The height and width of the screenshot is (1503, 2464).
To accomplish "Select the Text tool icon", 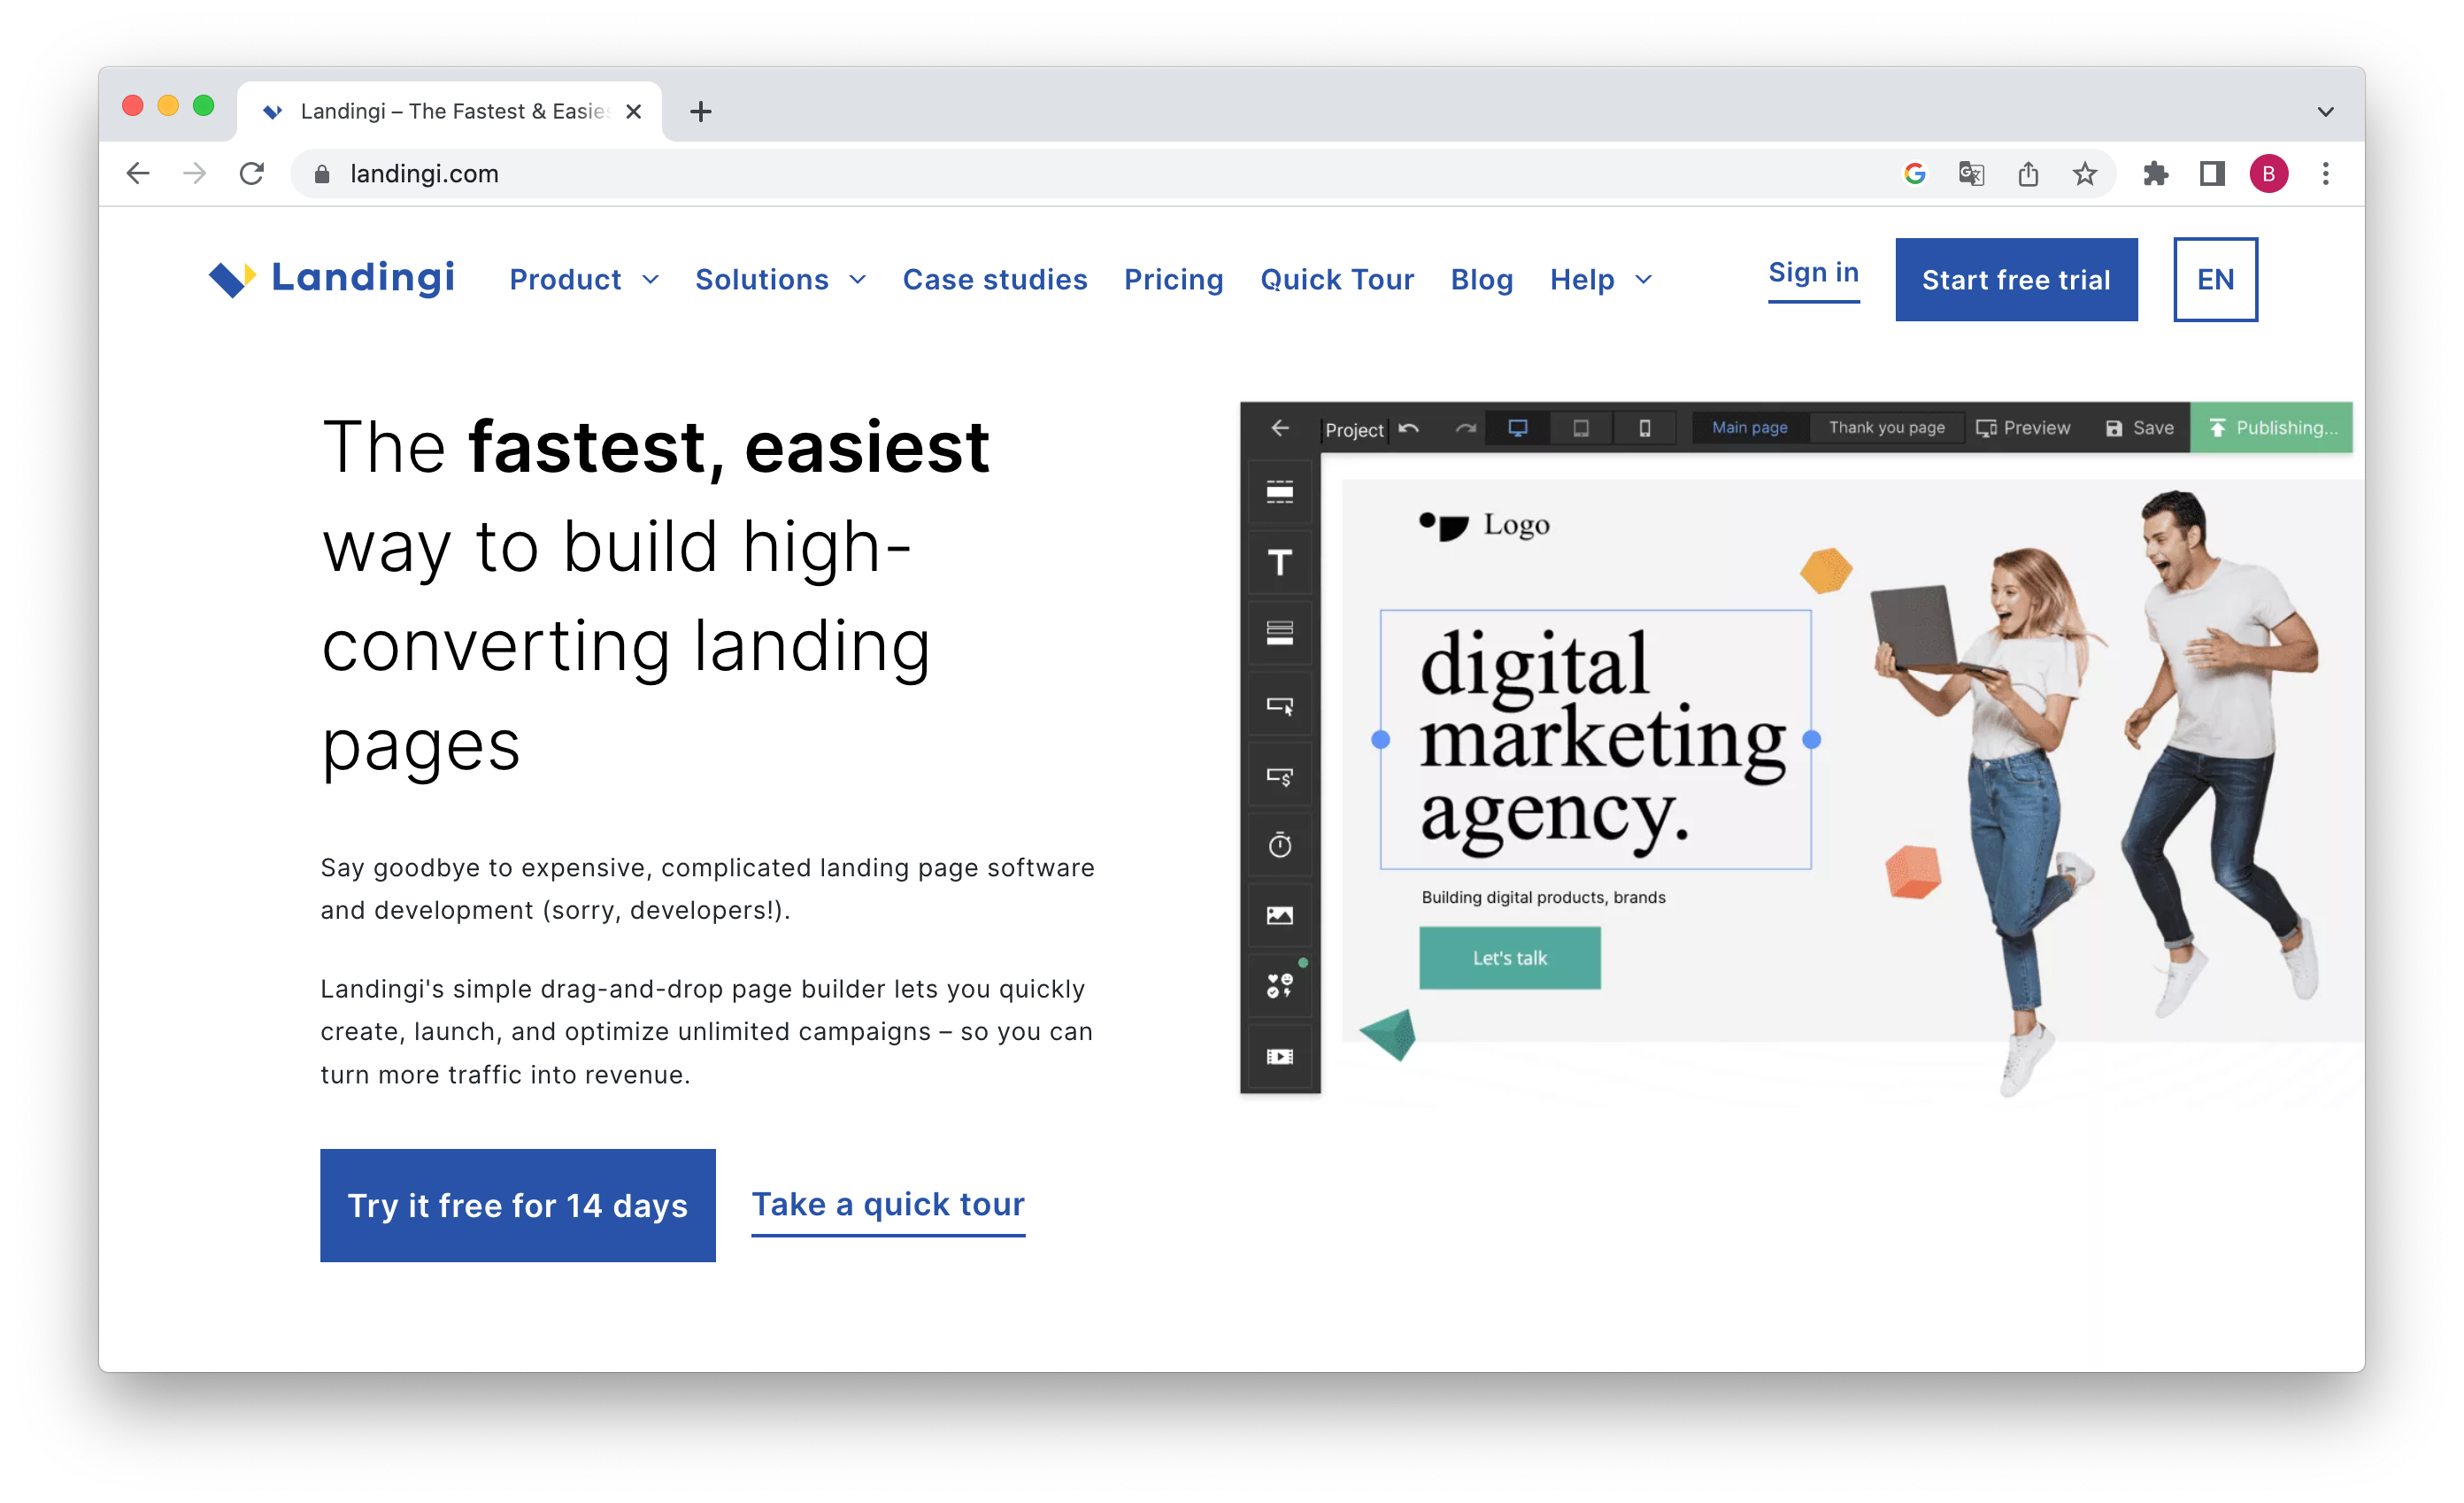I will click(1279, 562).
